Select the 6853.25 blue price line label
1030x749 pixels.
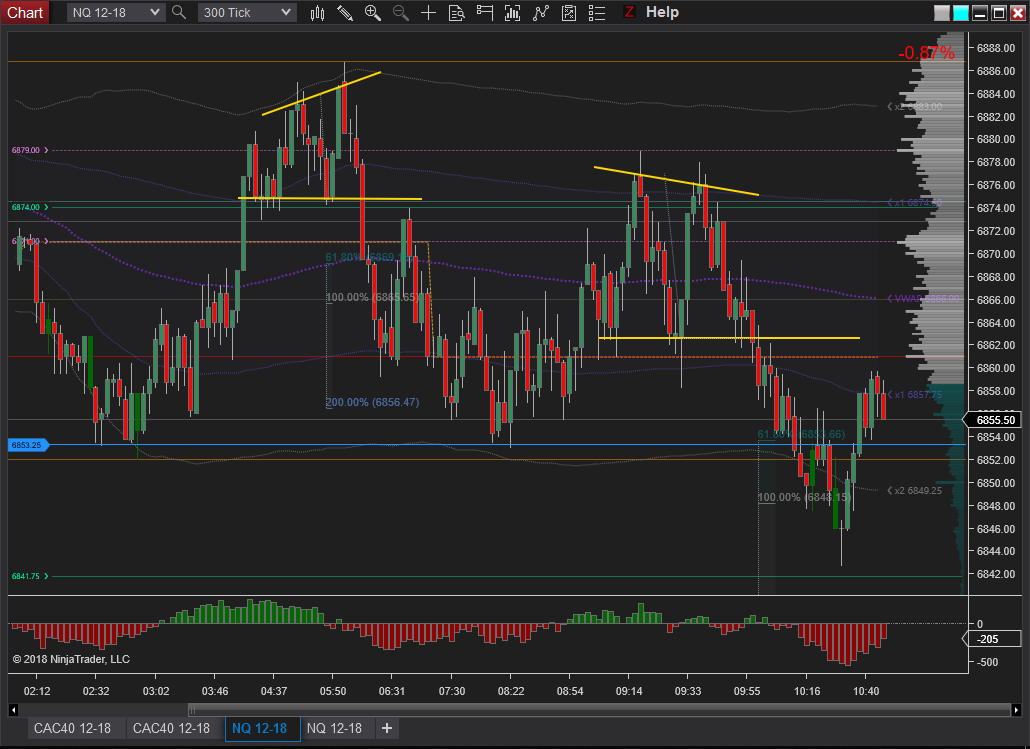28,445
